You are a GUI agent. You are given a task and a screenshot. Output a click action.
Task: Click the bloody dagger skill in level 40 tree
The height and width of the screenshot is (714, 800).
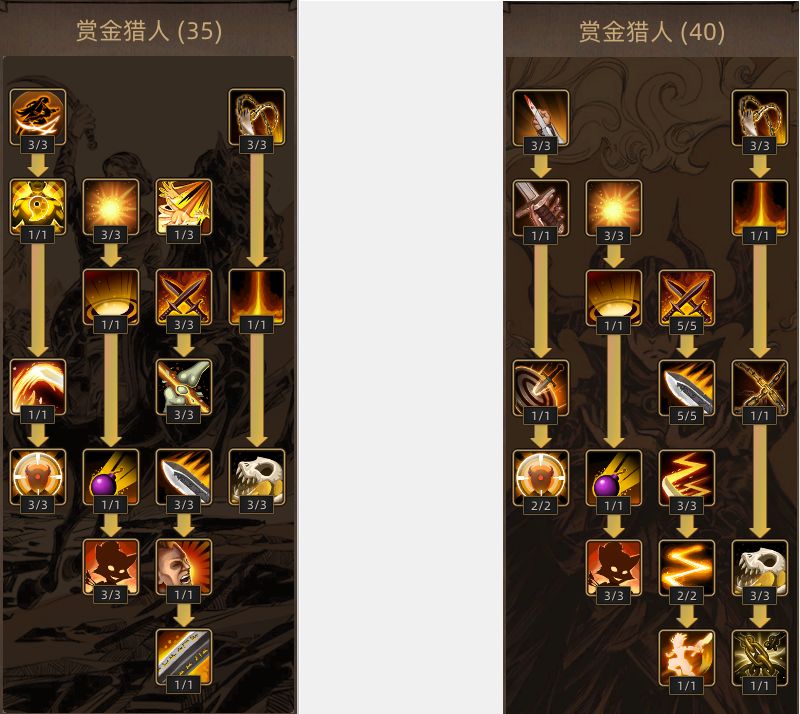541,118
